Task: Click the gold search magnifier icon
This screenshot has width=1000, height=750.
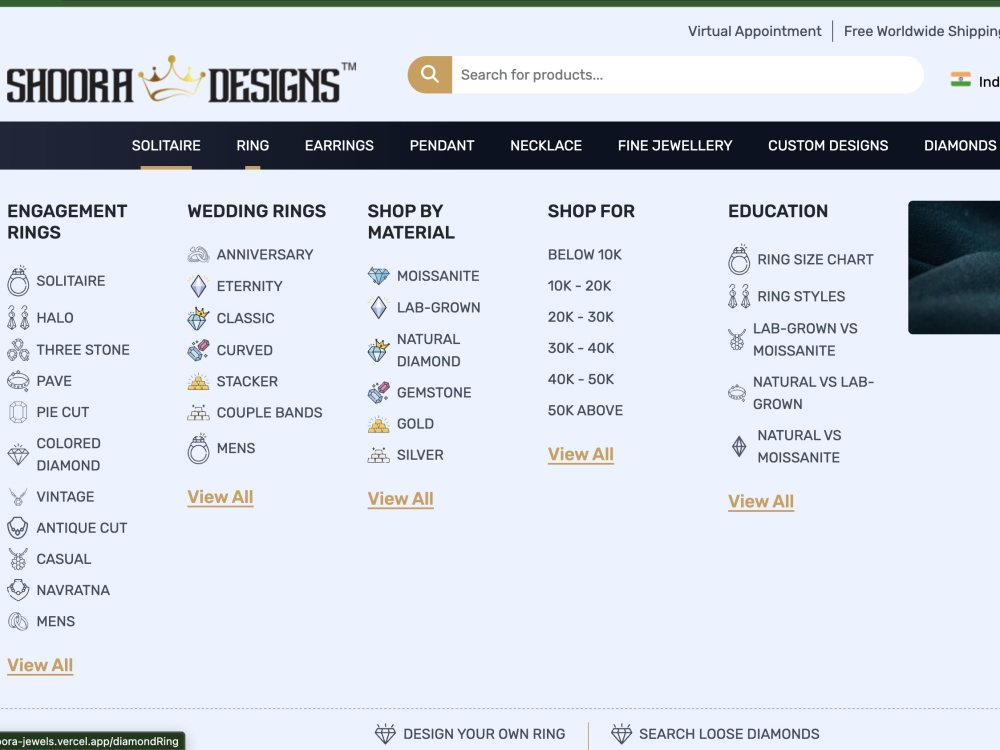Action: [x=430, y=75]
